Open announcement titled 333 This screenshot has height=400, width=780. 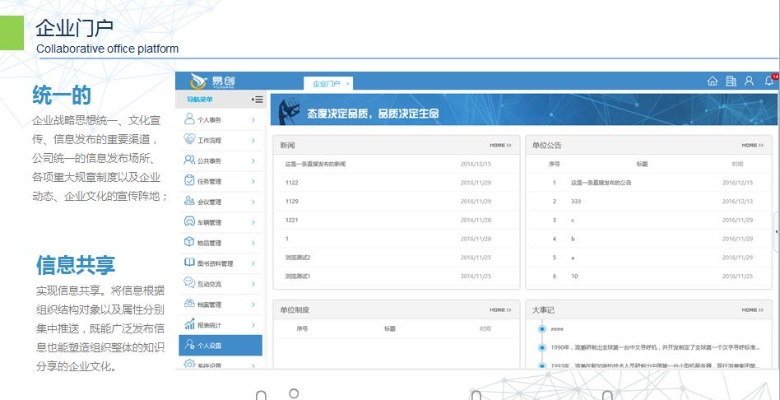576,201
